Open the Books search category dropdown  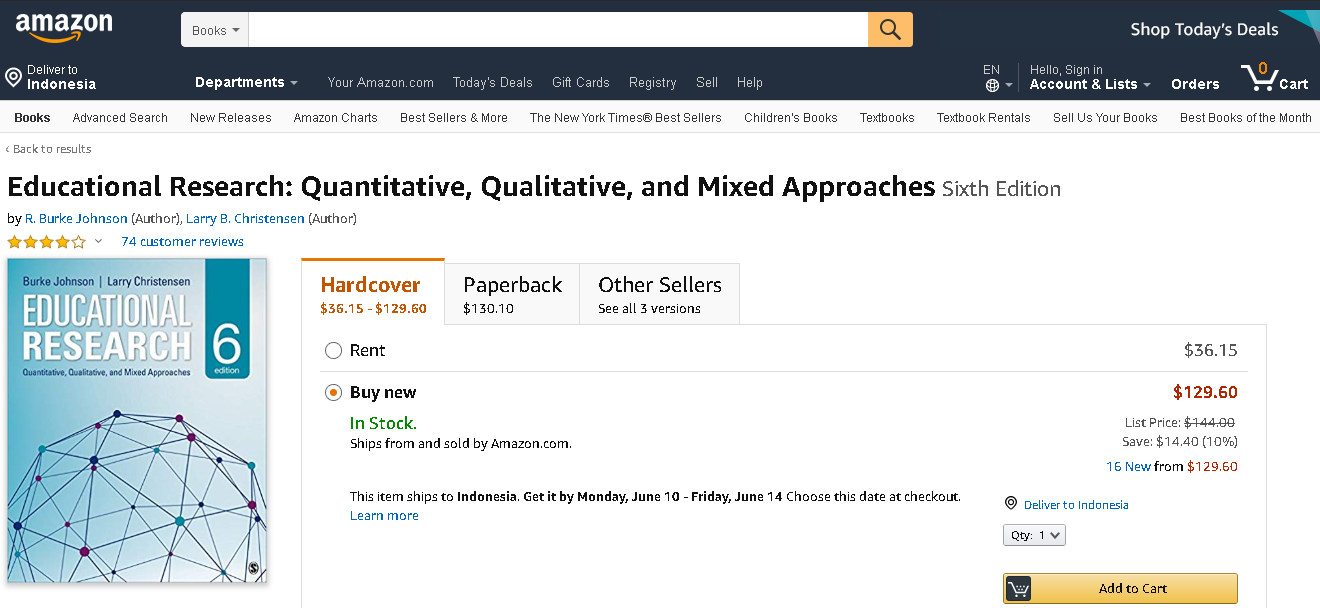point(215,30)
